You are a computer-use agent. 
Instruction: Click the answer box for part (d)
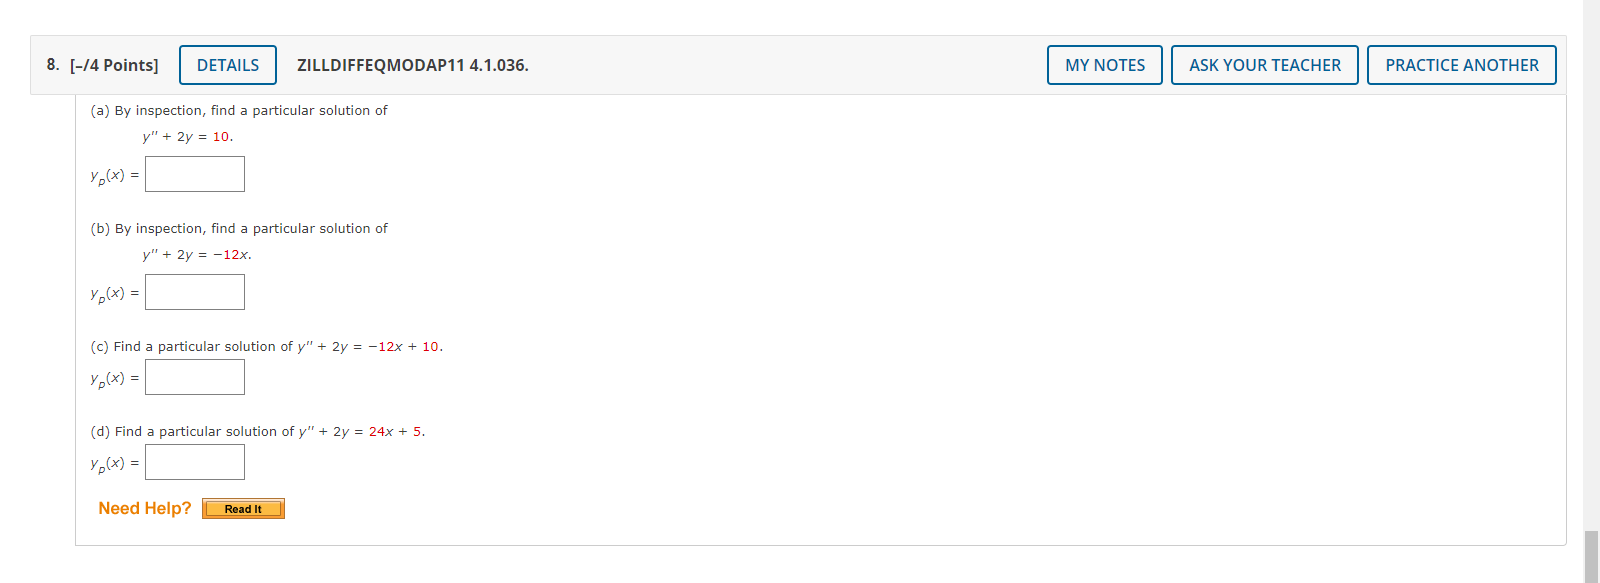click(x=194, y=461)
